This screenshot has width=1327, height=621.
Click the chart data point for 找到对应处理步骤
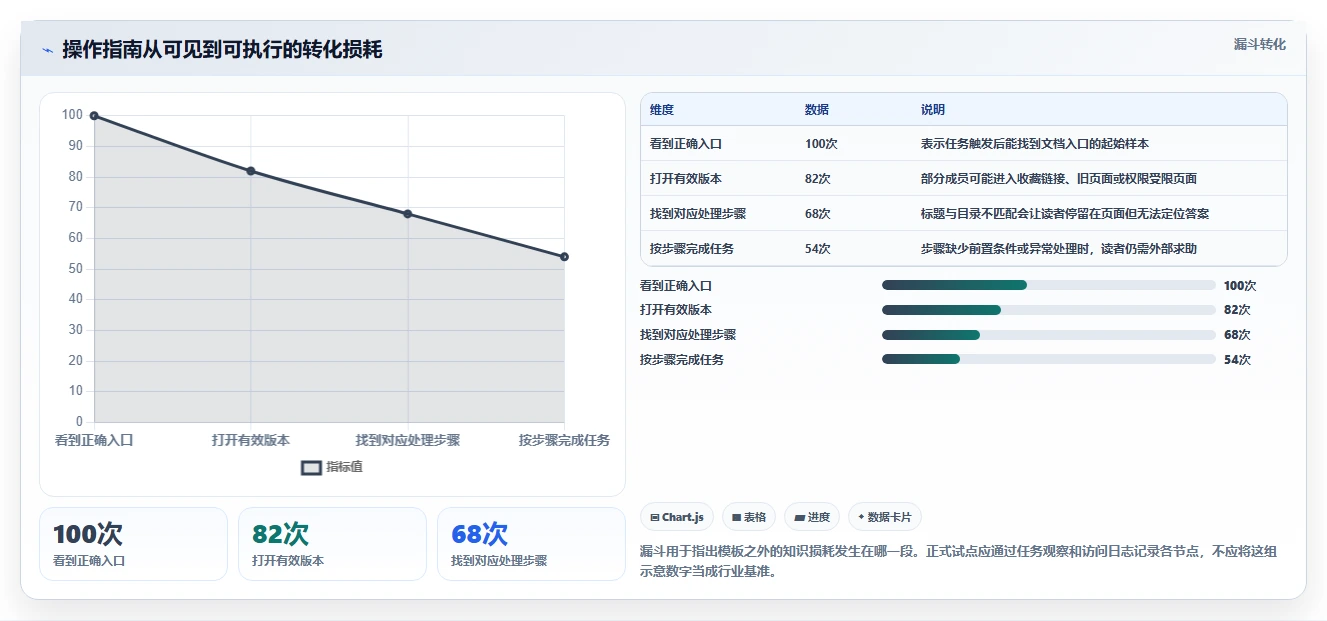tap(408, 214)
